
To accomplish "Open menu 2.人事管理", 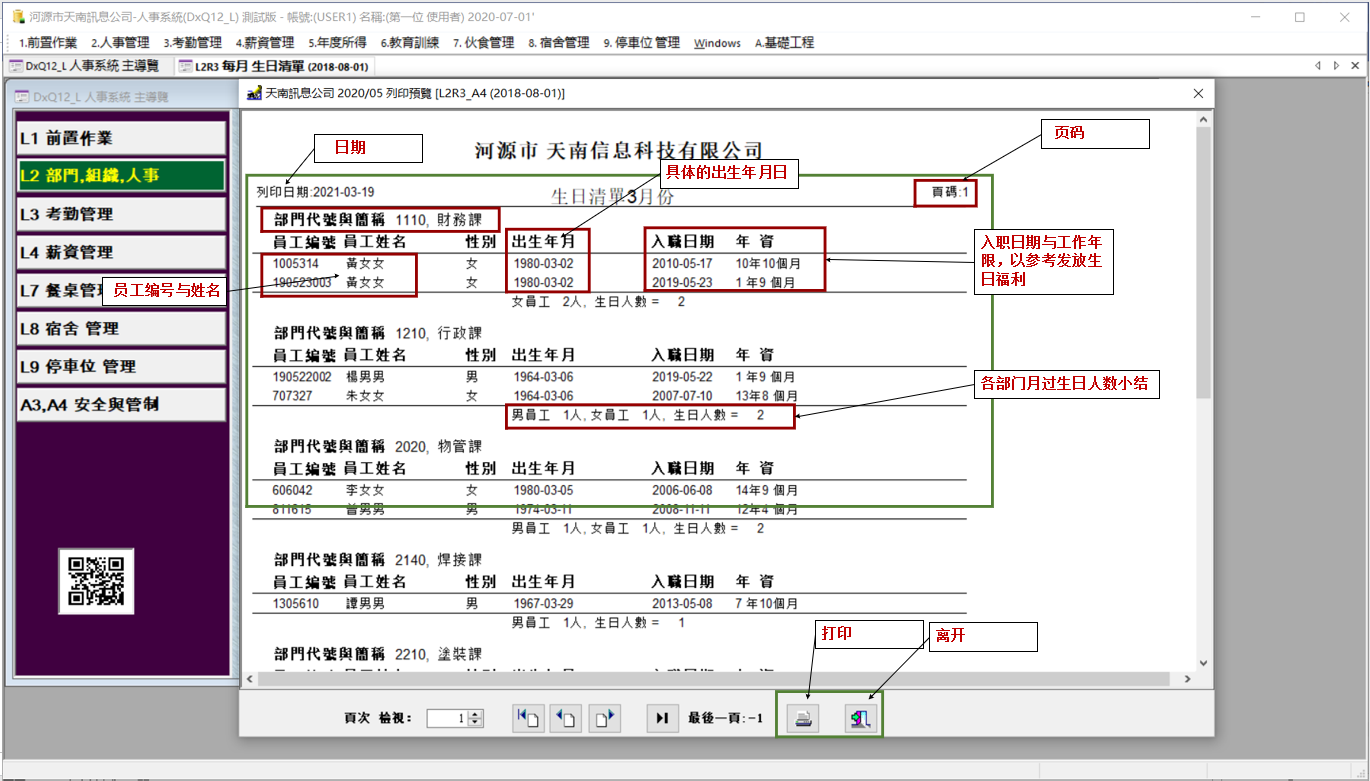I will click(x=120, y=43).
